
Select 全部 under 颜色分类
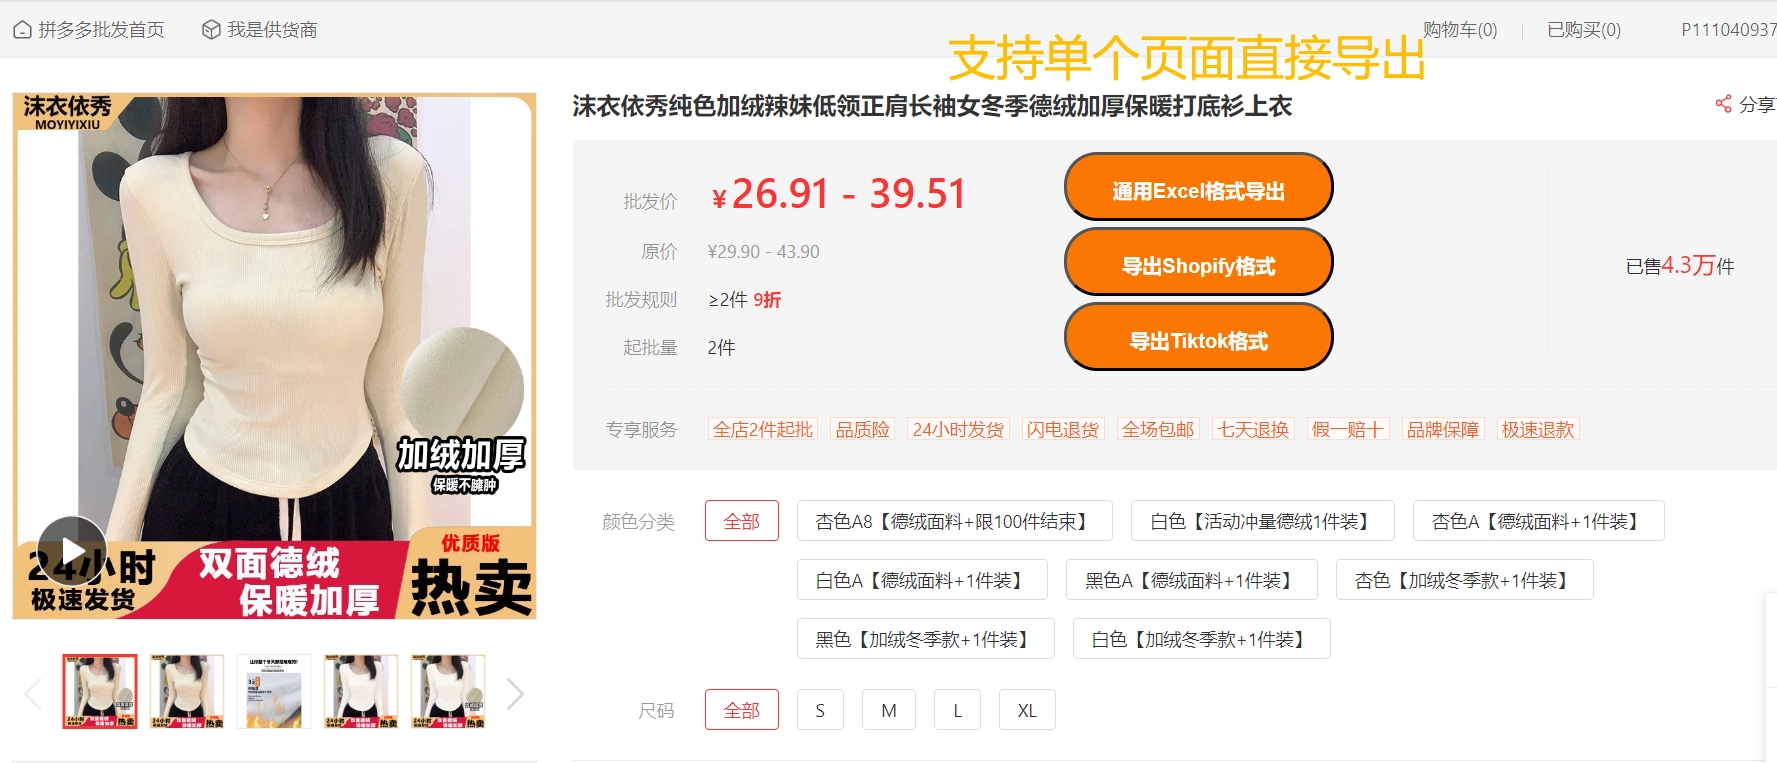(742, 521)
